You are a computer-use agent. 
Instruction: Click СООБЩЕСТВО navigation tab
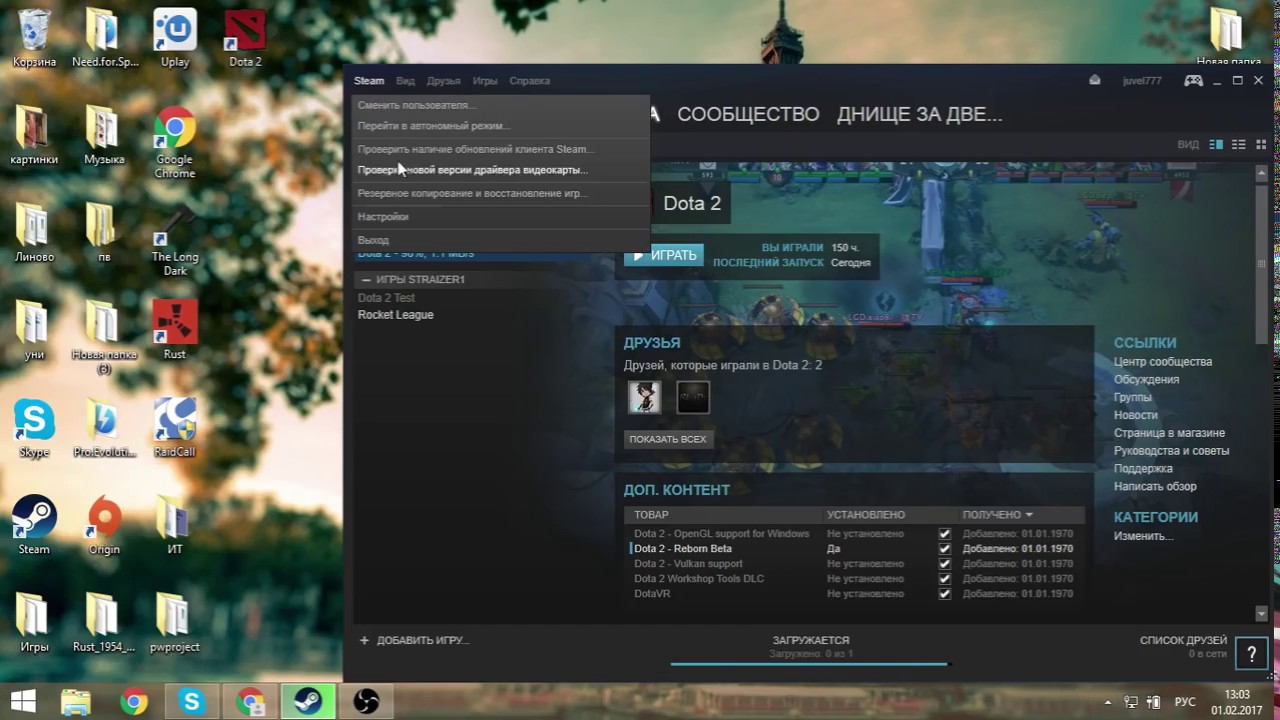(748, 114)
